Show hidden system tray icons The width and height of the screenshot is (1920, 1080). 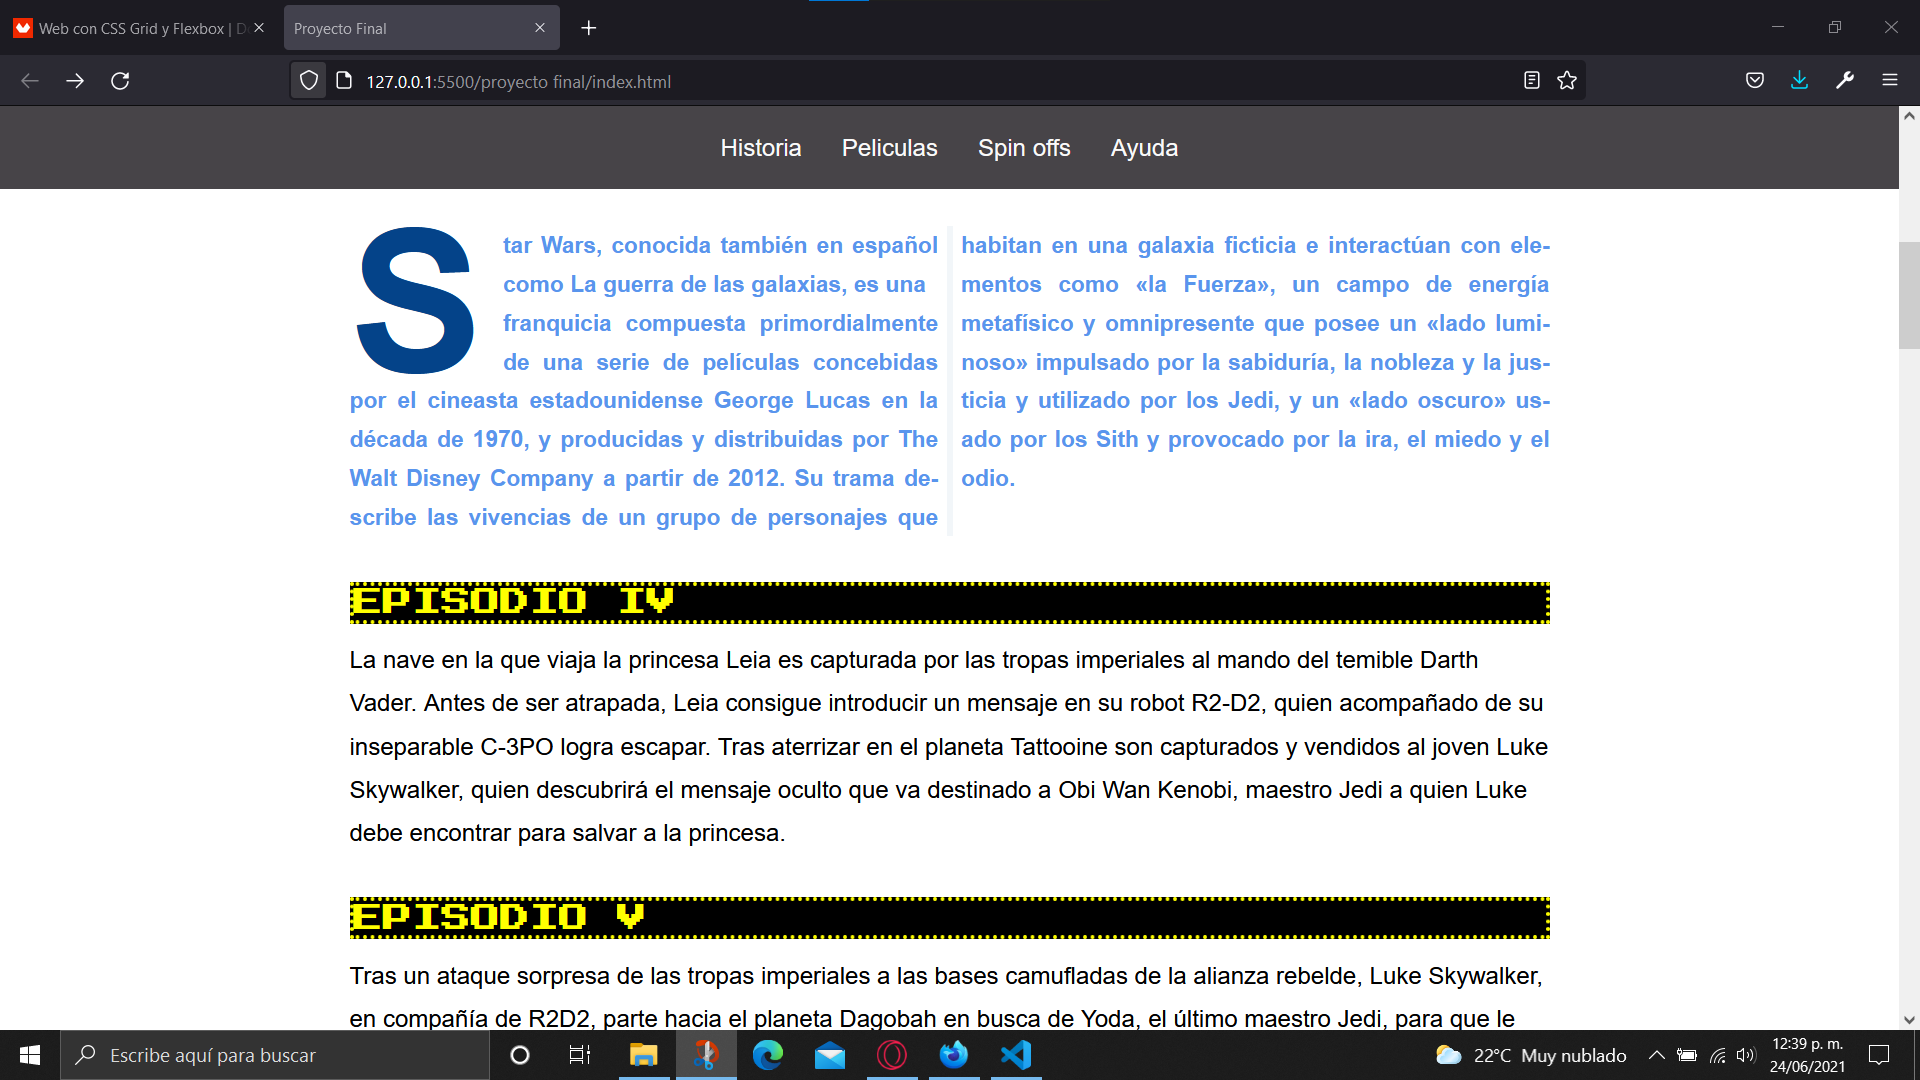click(x=1657, y=1055)
